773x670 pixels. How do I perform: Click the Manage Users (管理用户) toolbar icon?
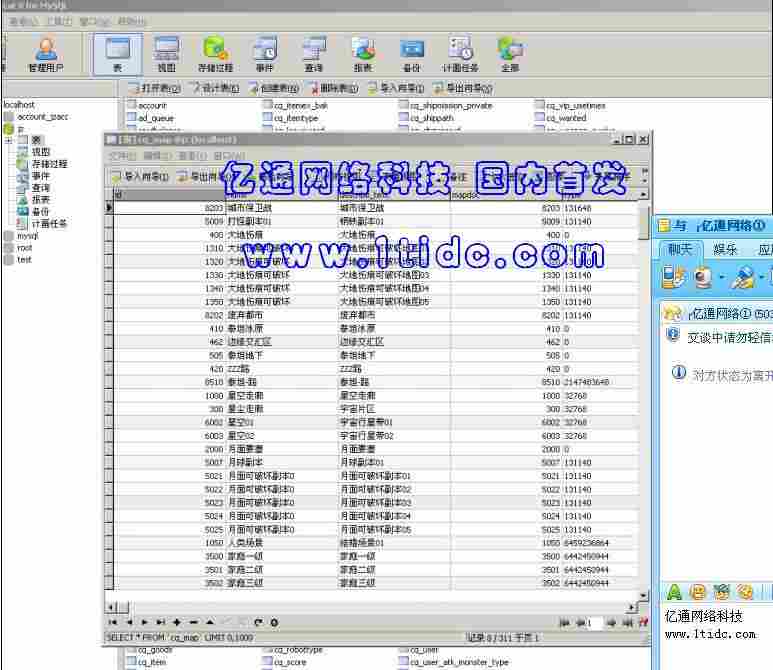(46, 54)
